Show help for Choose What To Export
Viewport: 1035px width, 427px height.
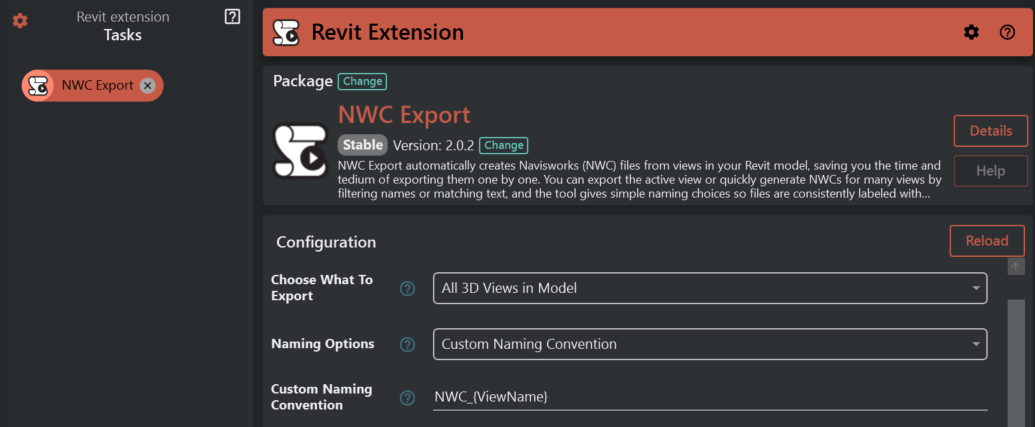tap(408, 288)
